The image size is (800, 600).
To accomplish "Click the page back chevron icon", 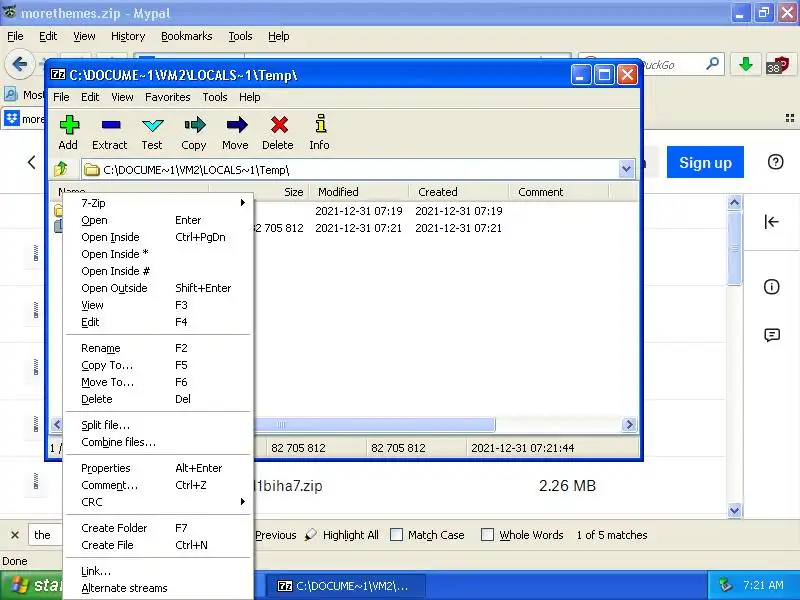I will [x=32, y=162].
